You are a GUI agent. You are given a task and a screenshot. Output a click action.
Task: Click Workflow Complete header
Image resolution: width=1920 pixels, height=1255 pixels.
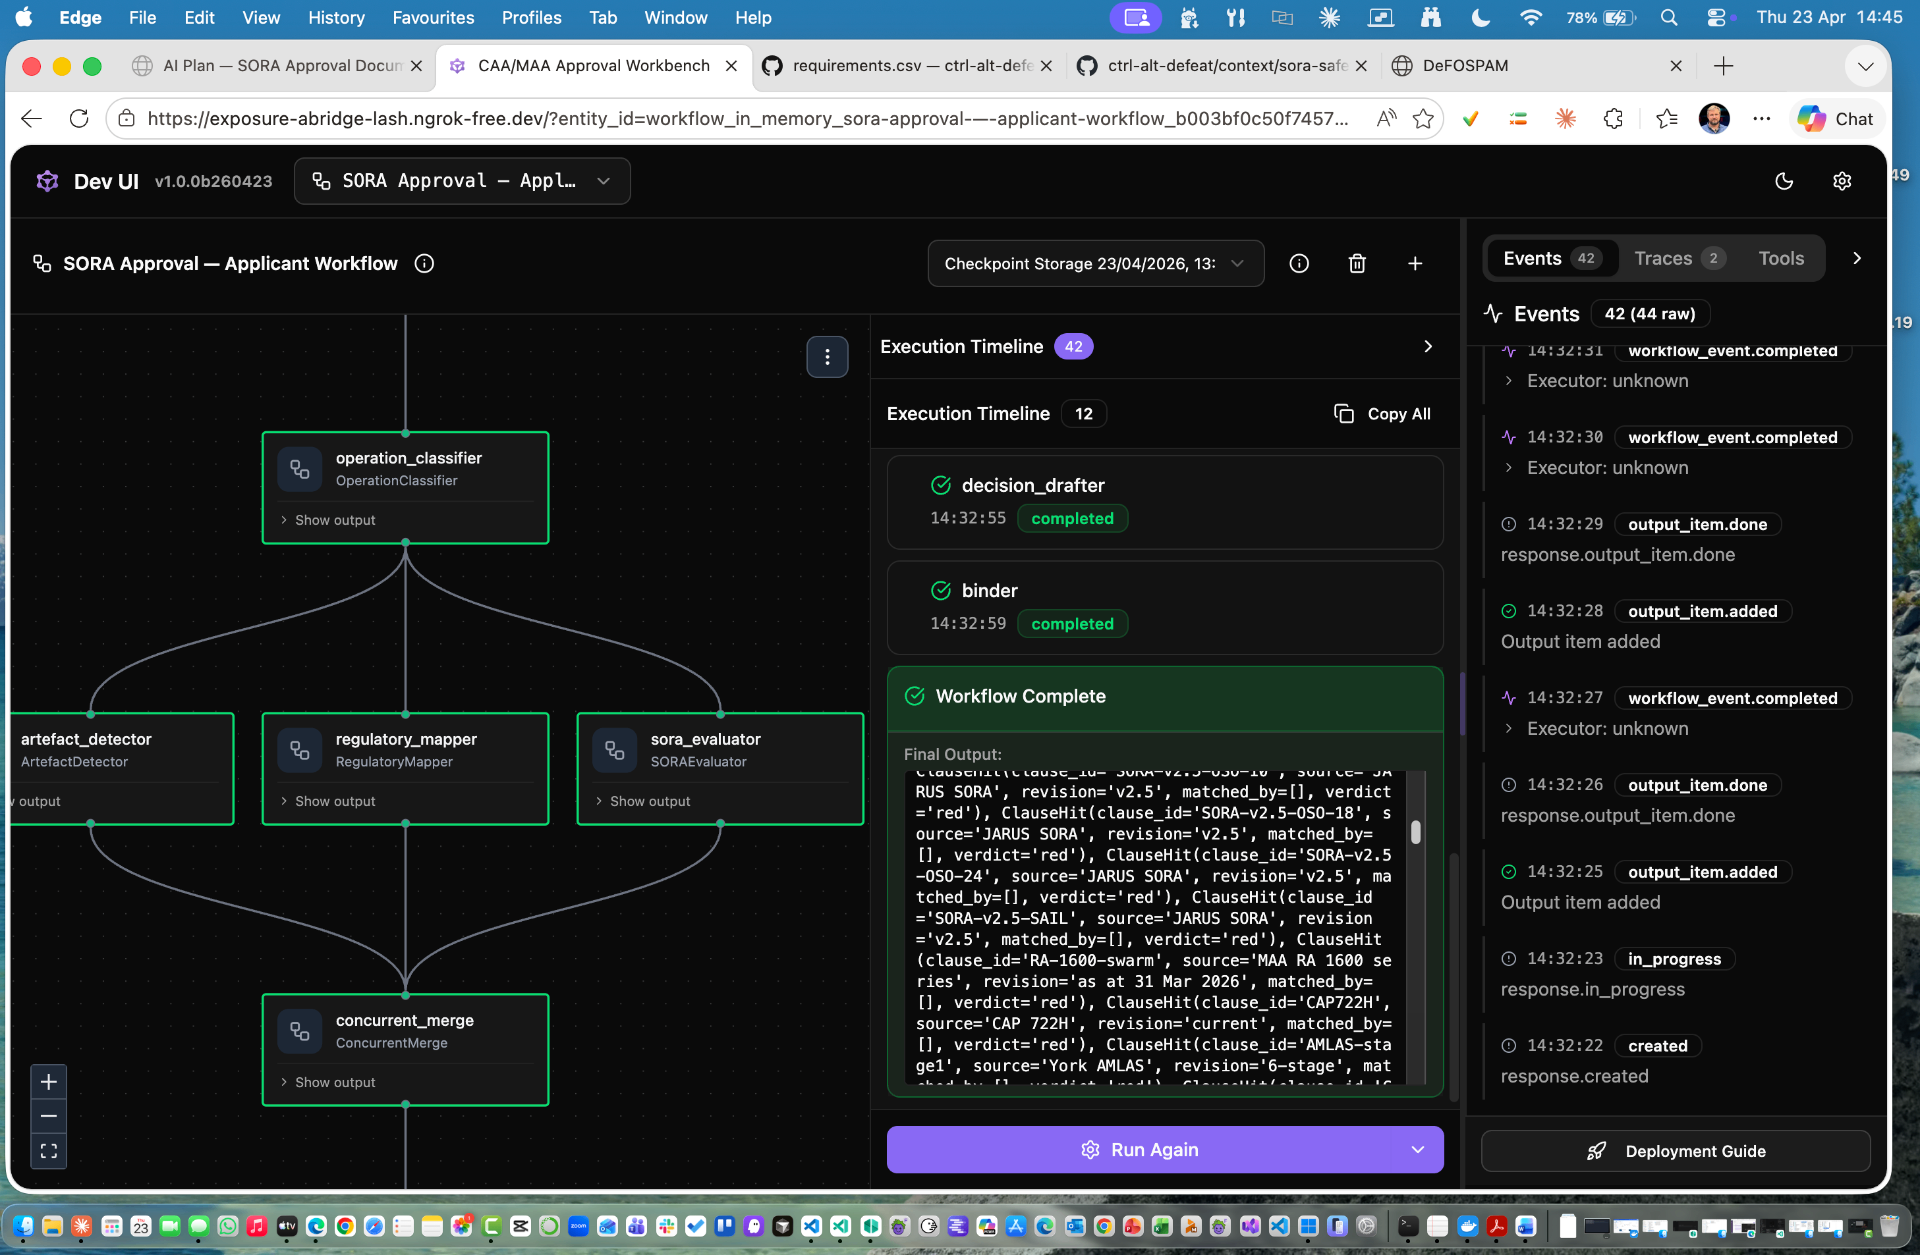coord(1165,697)
